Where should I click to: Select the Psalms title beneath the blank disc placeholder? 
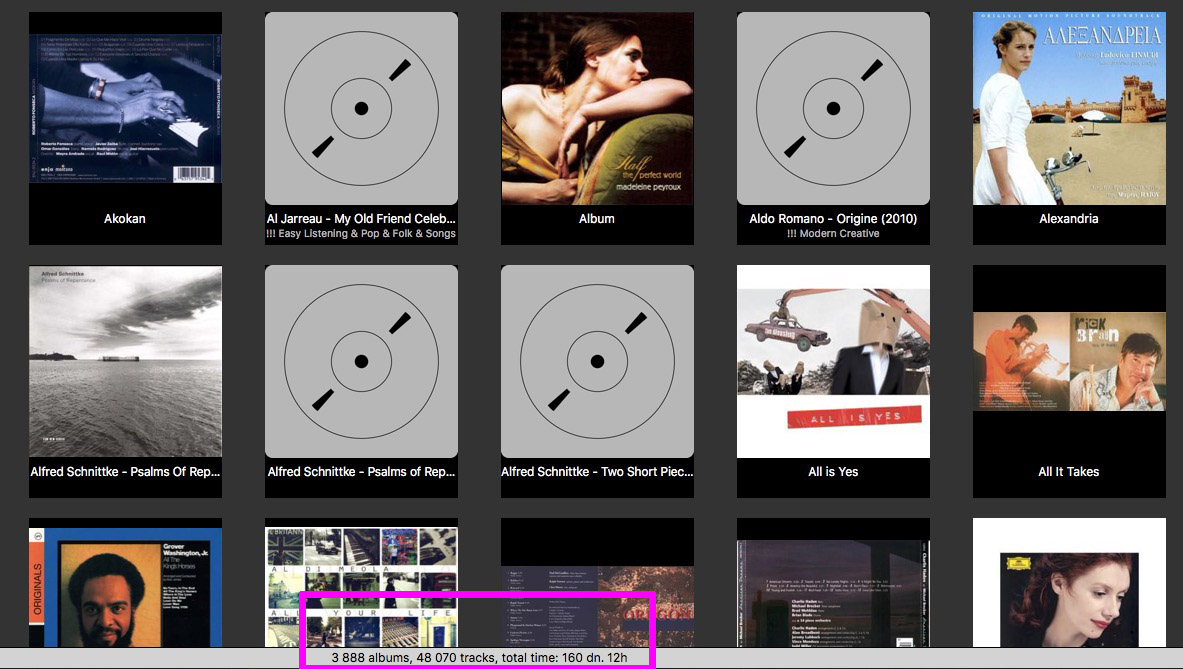[361, 472]
